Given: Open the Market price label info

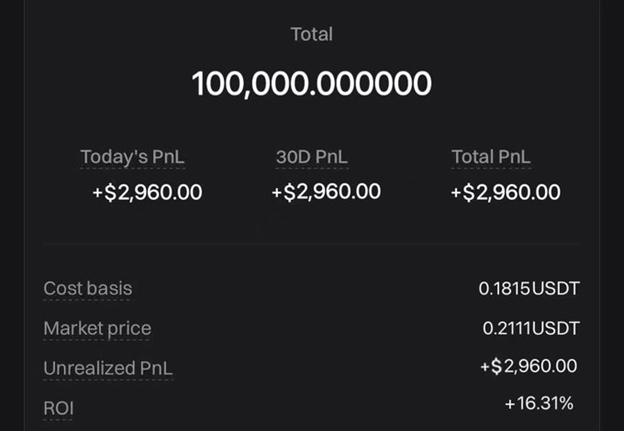Looking at the screenshot, I should [97, 328].
